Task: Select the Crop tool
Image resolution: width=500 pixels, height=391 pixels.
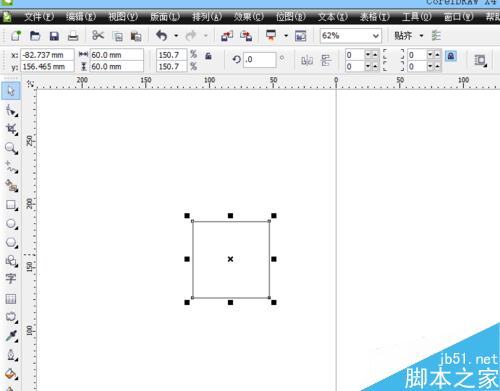Action: [11, 129]
